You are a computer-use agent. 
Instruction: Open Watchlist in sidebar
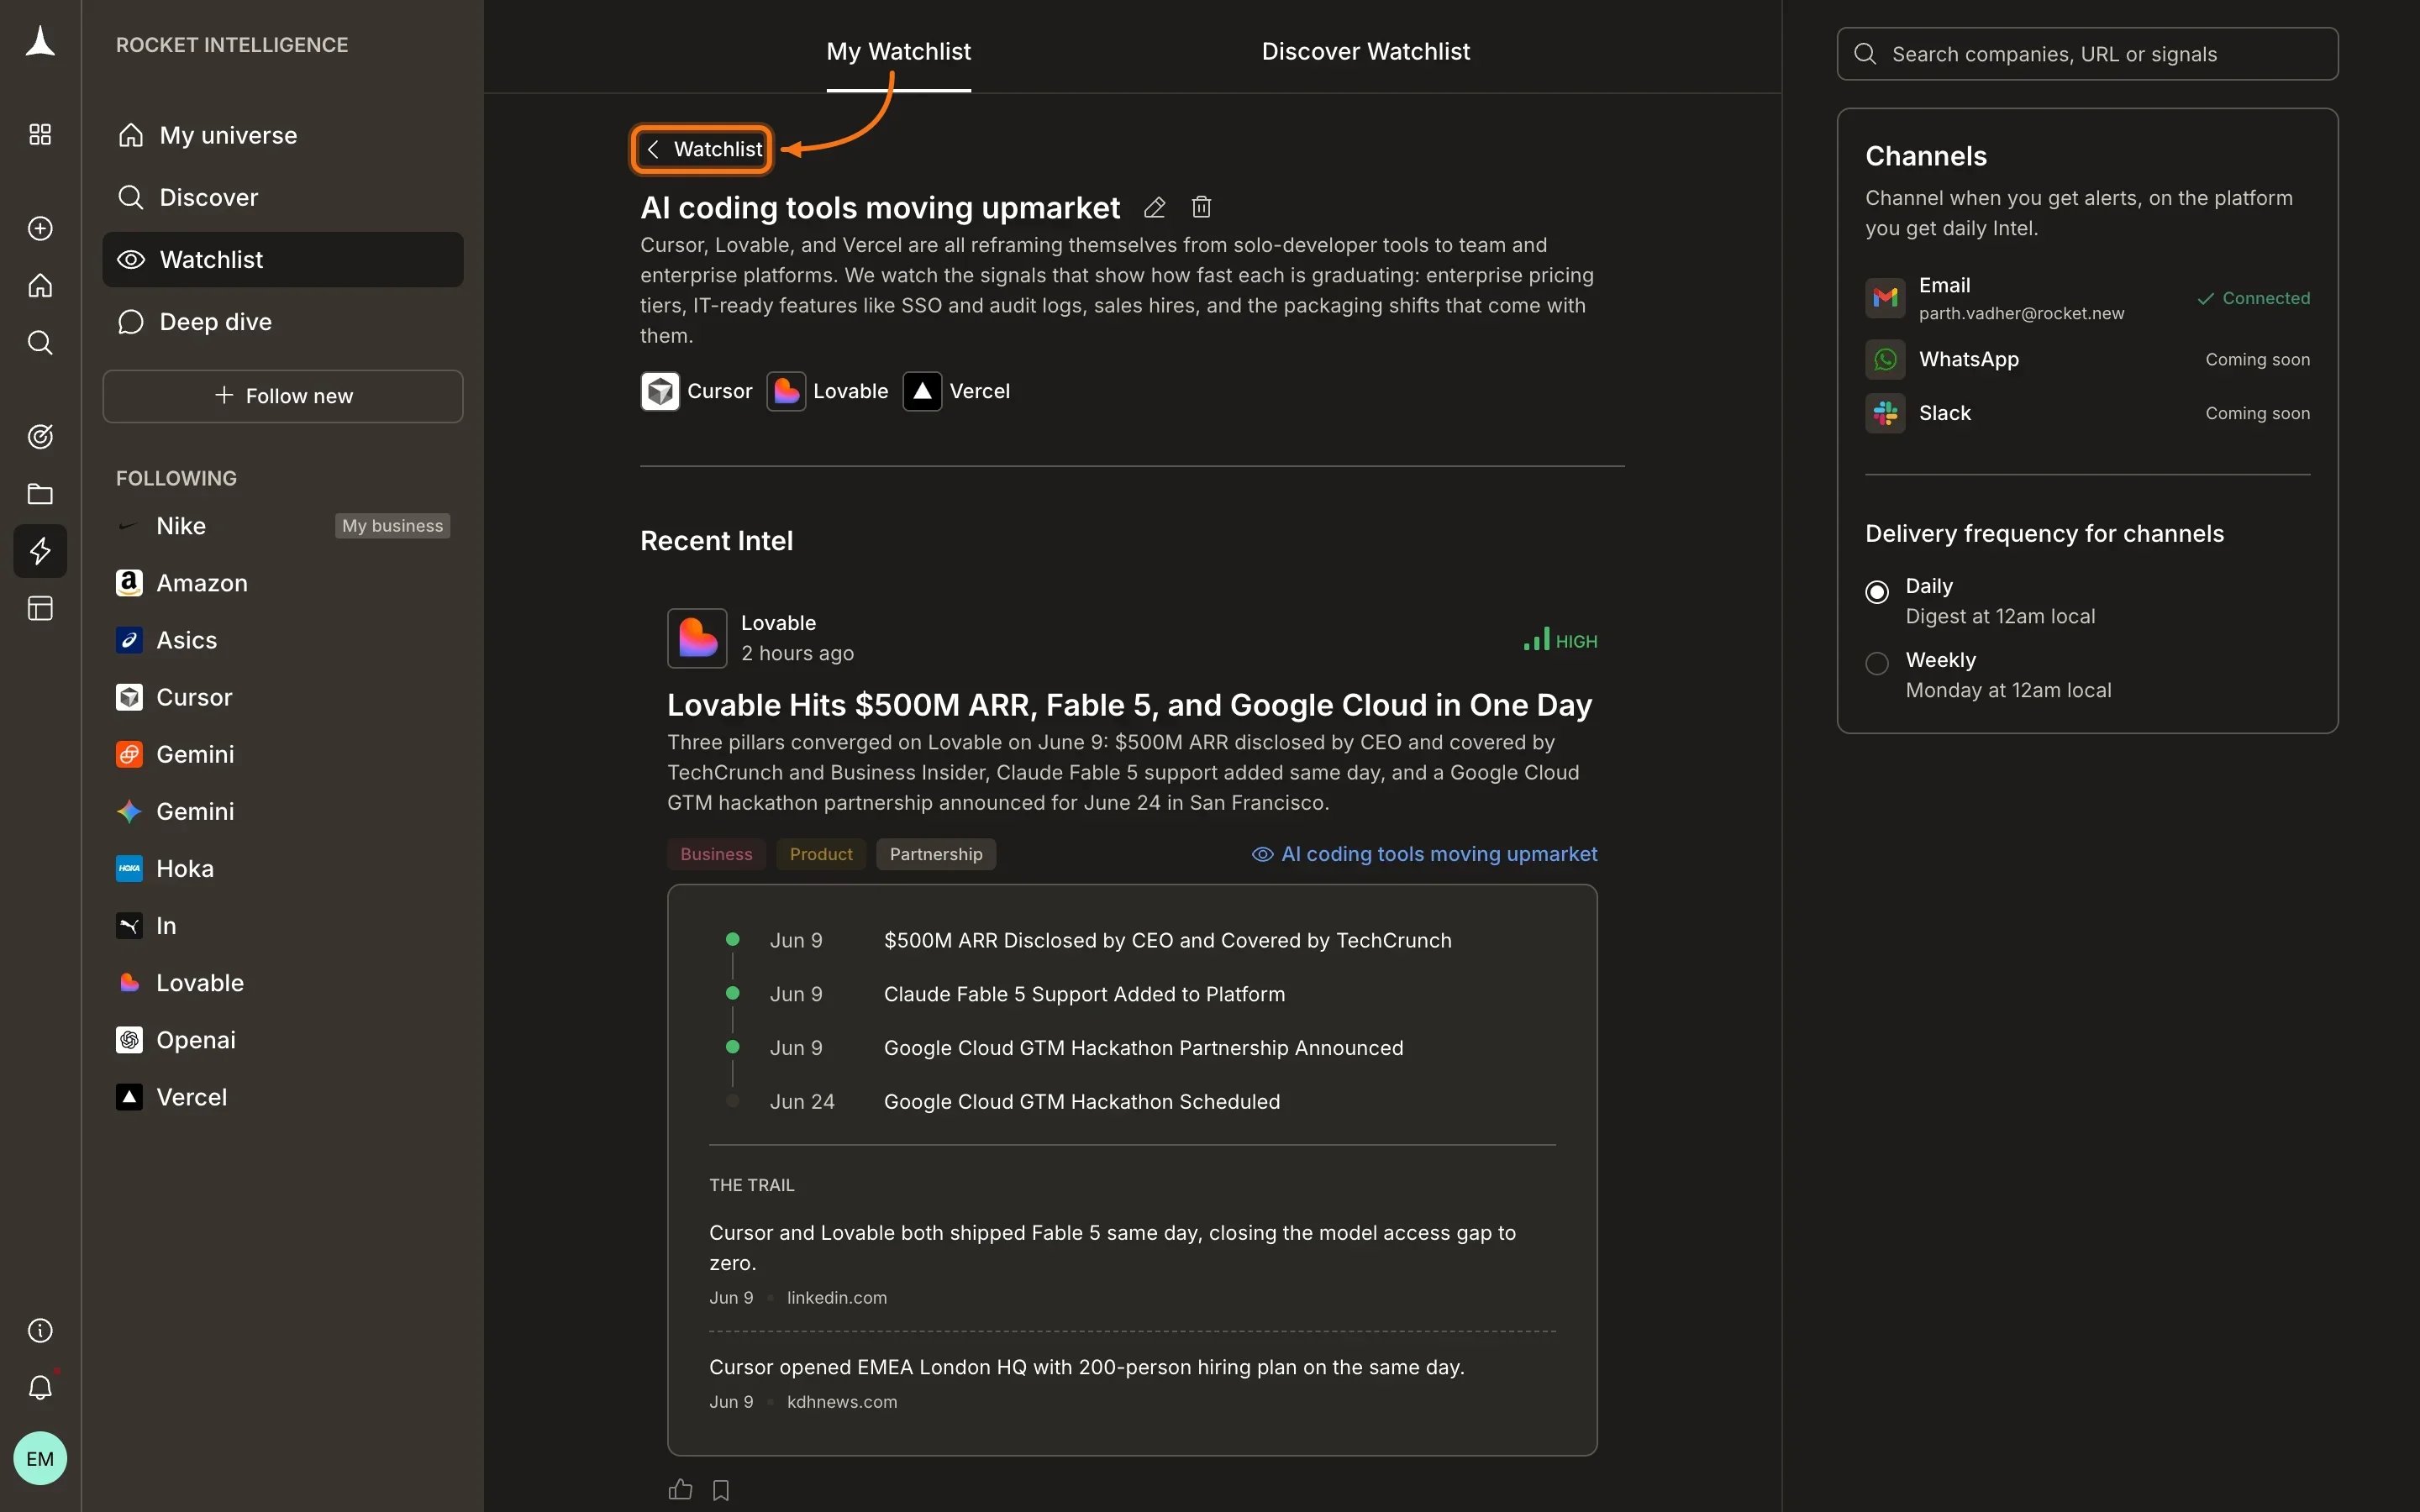pyautogui.click(x=283, y=259)
